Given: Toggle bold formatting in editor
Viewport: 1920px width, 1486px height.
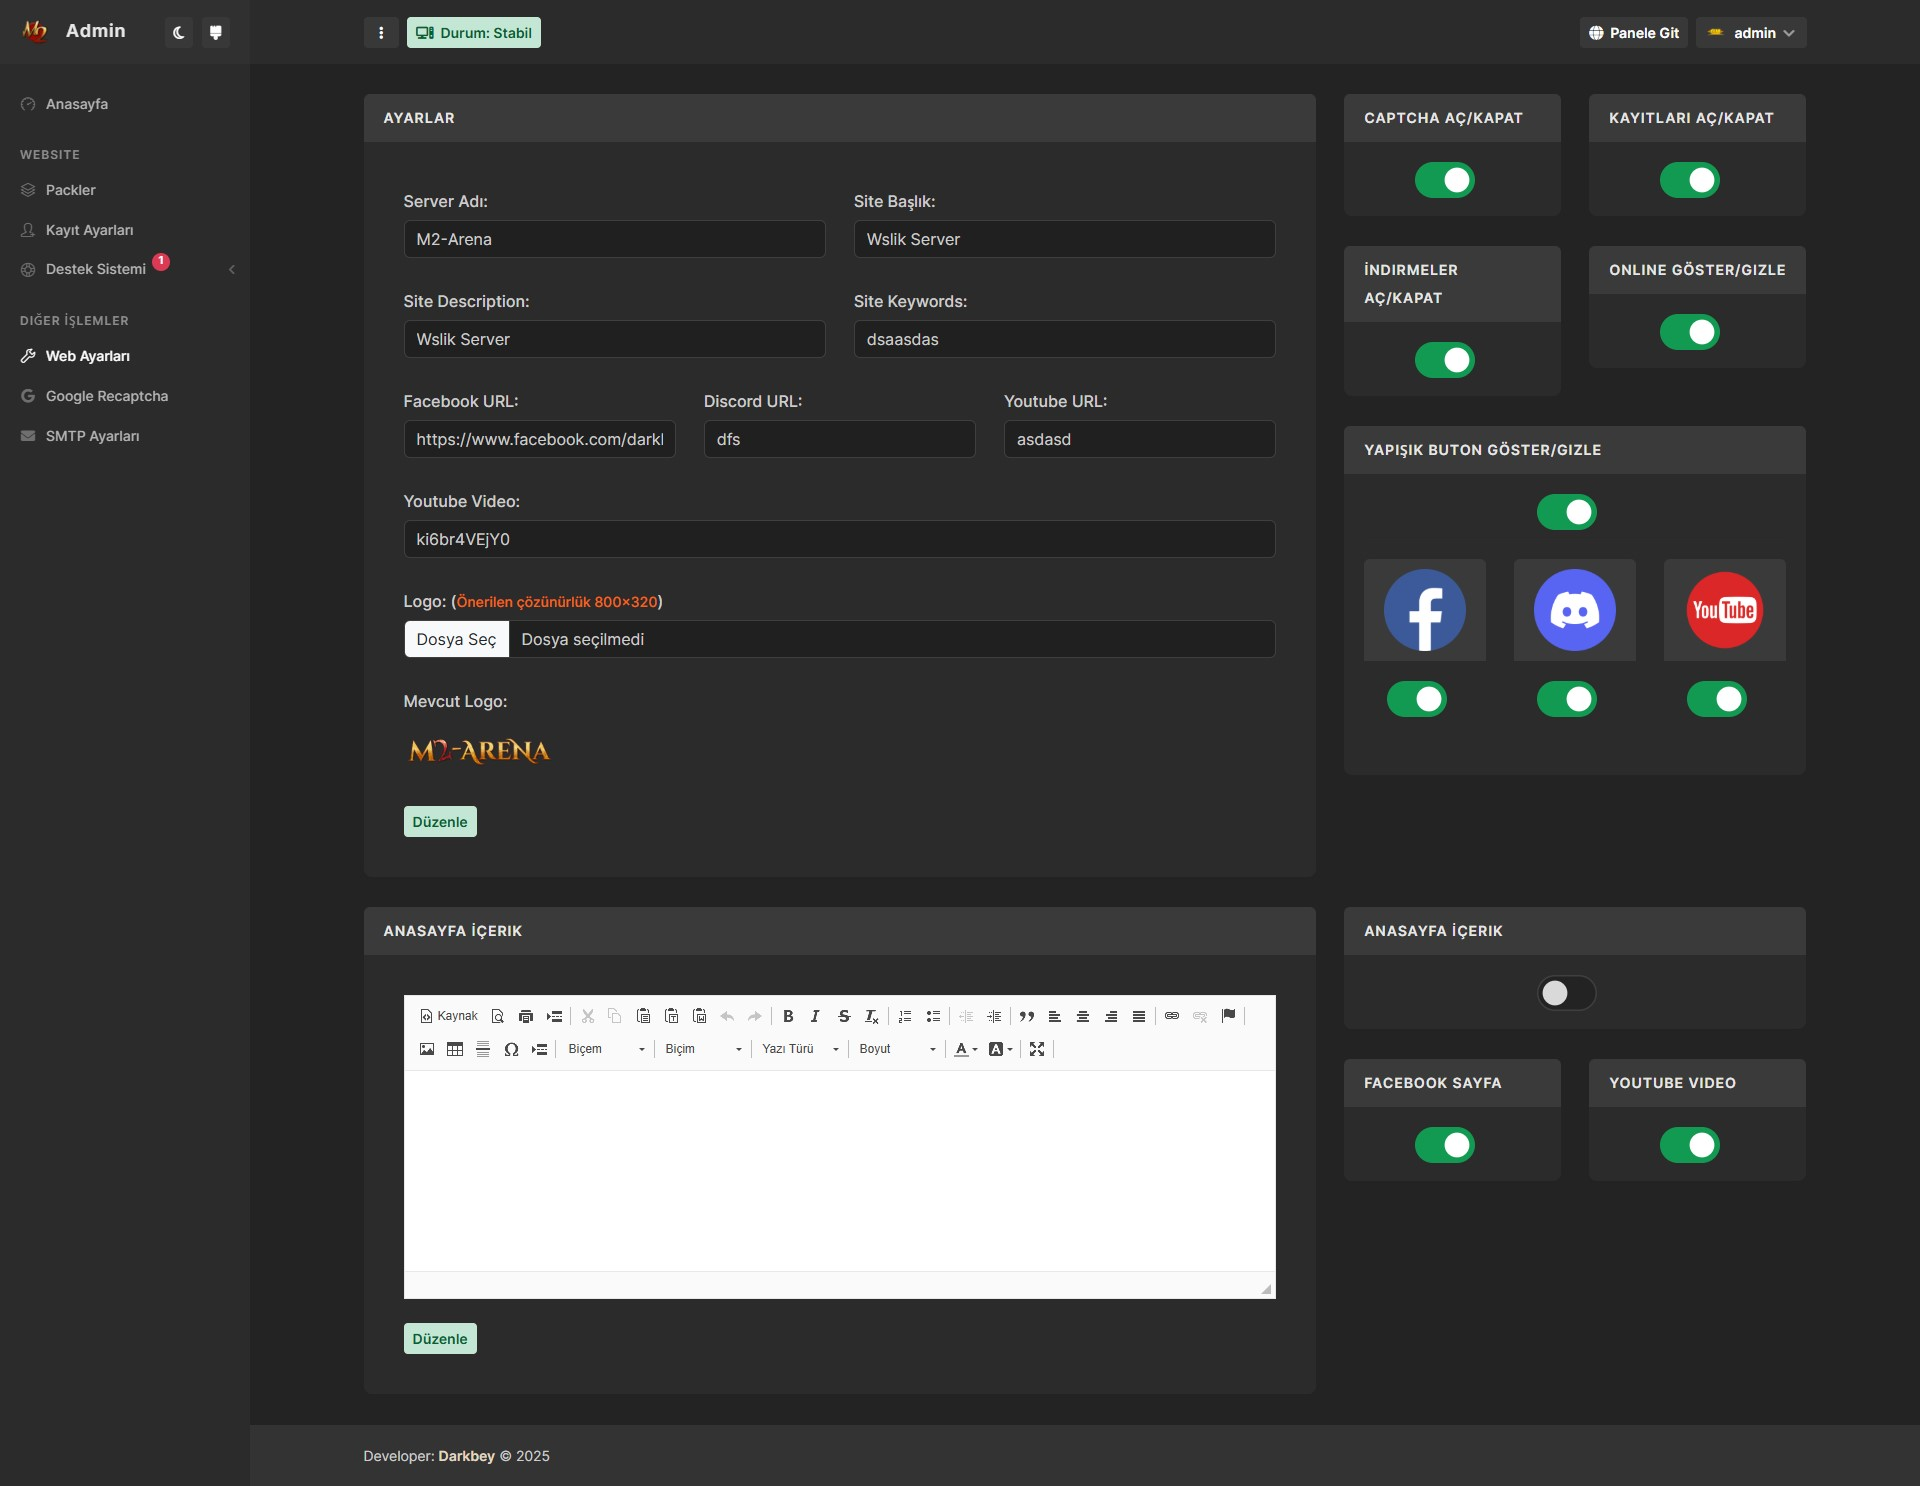Looking at the screenshot, I should tap(788, 1016).
